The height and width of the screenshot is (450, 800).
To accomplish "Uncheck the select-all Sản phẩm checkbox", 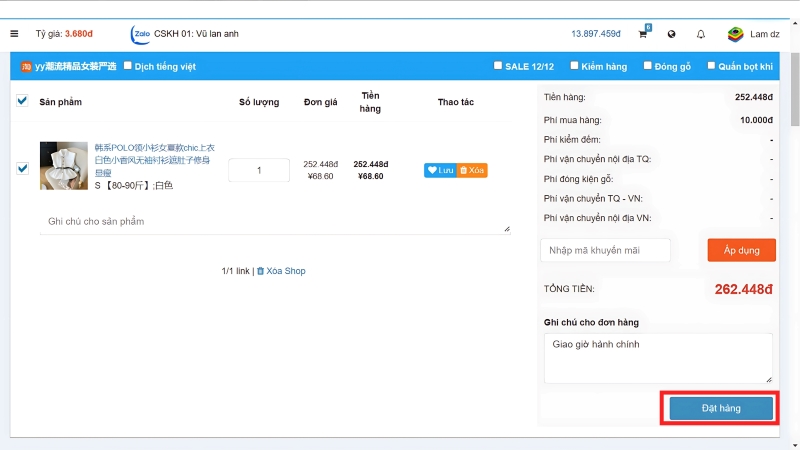I will (22, 101).
